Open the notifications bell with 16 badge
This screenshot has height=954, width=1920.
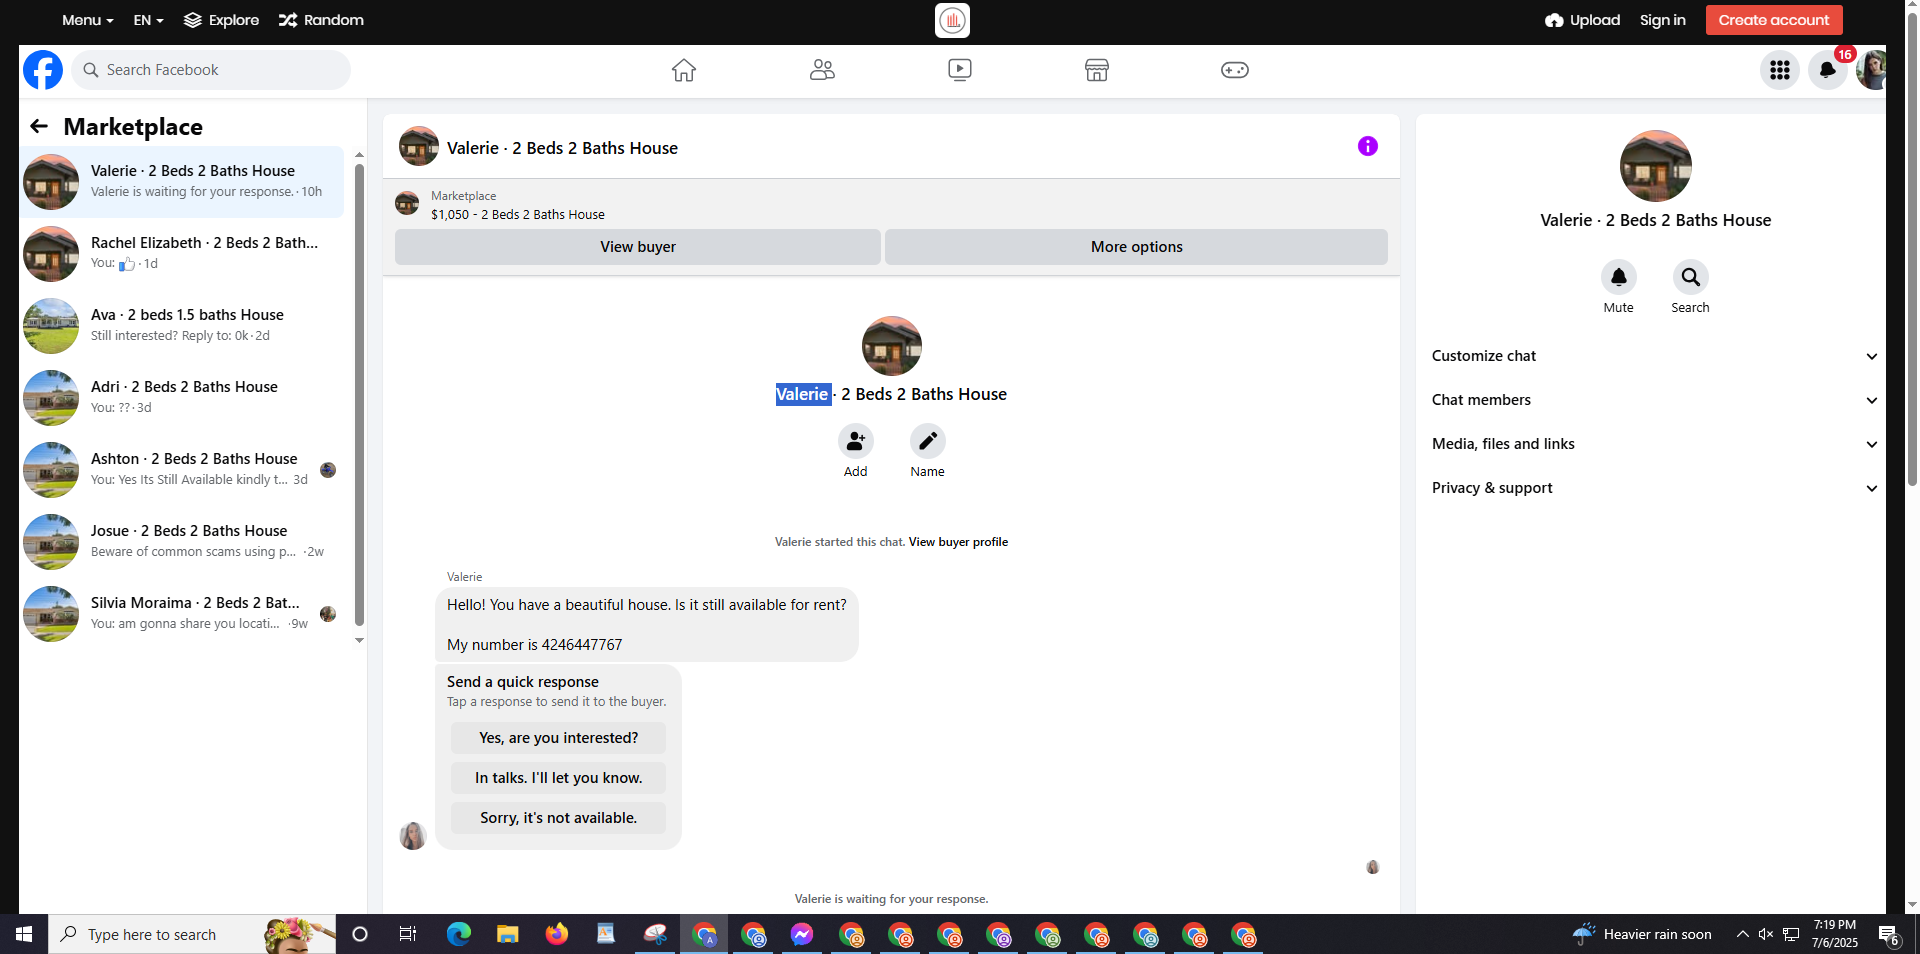click(1828, 70)
